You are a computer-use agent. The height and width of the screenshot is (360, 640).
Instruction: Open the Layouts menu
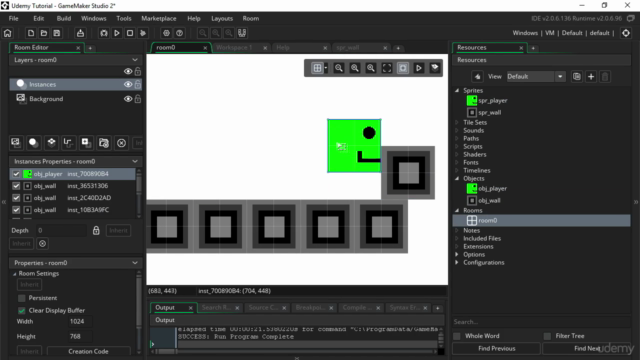pos(222,18)
